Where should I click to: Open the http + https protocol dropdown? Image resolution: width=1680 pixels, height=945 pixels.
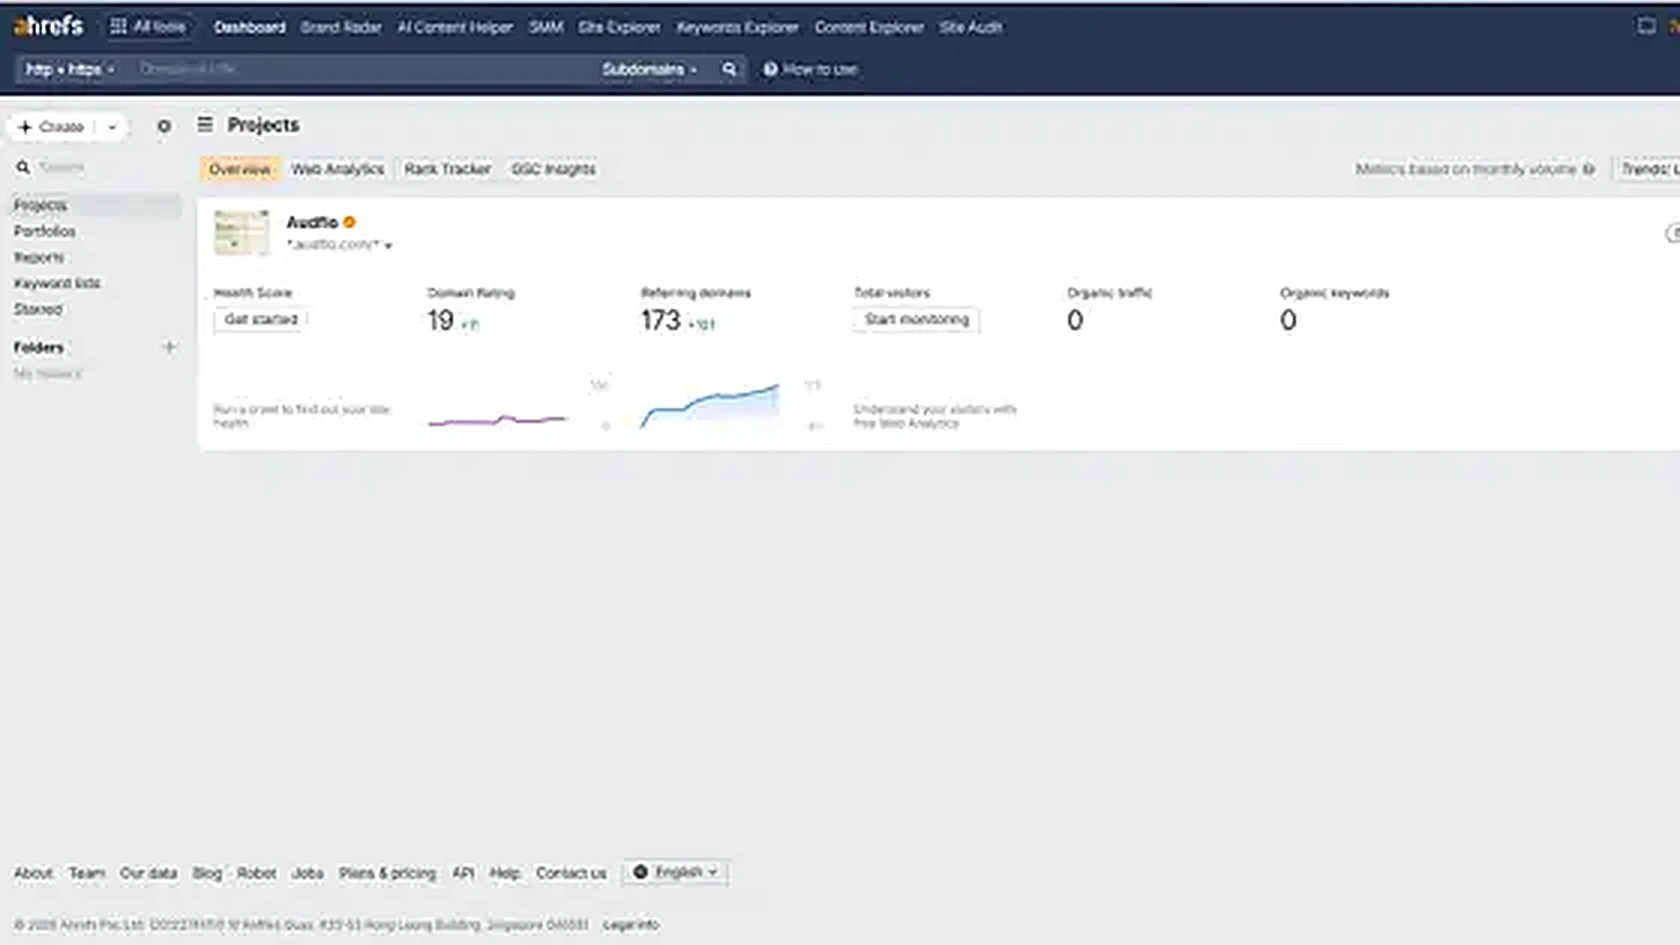pos(69,69)
